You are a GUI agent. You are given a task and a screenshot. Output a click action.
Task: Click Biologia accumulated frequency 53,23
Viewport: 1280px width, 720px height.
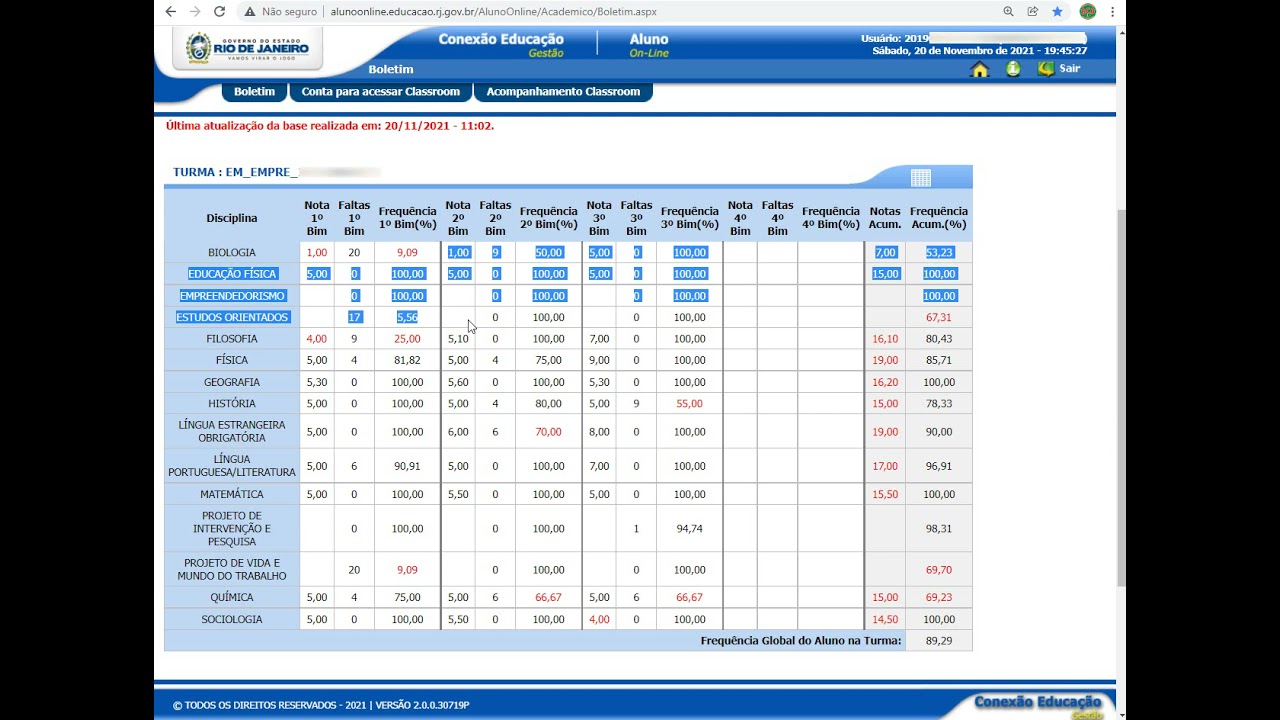click(939, 253)
